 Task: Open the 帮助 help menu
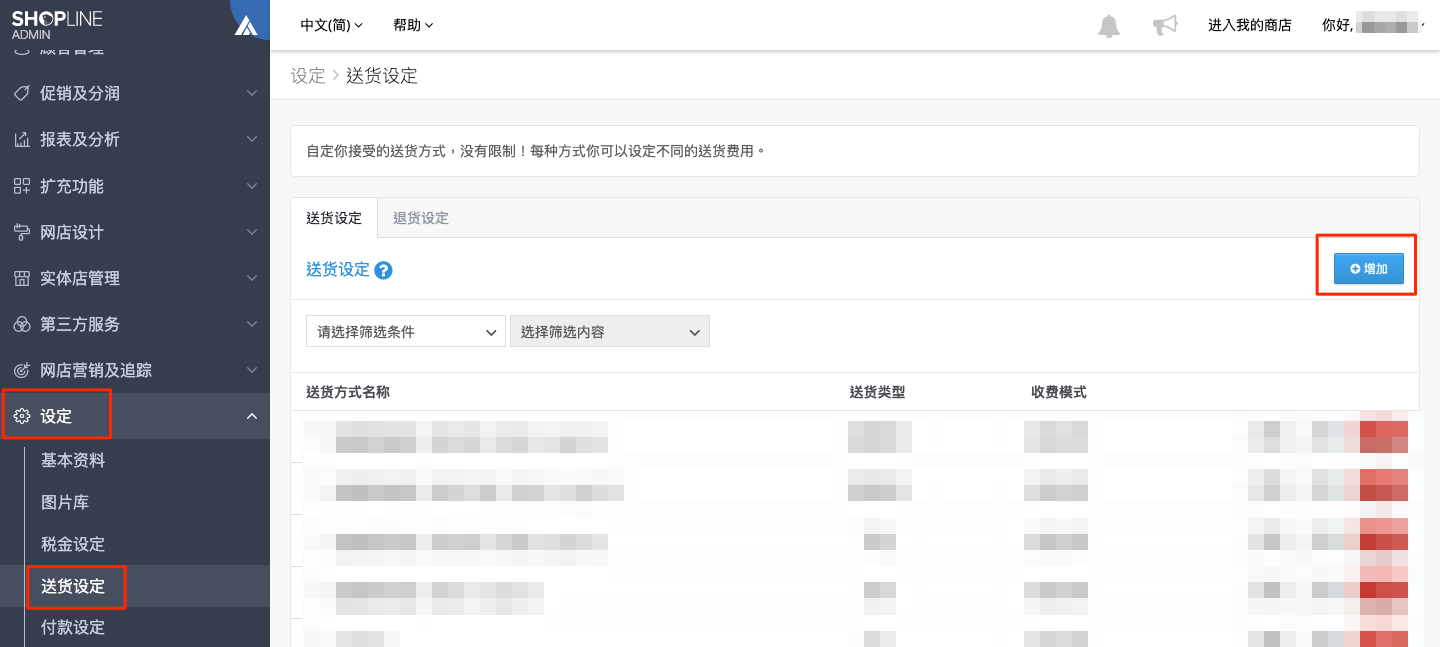pyautogui.click(x=413, y=25)
